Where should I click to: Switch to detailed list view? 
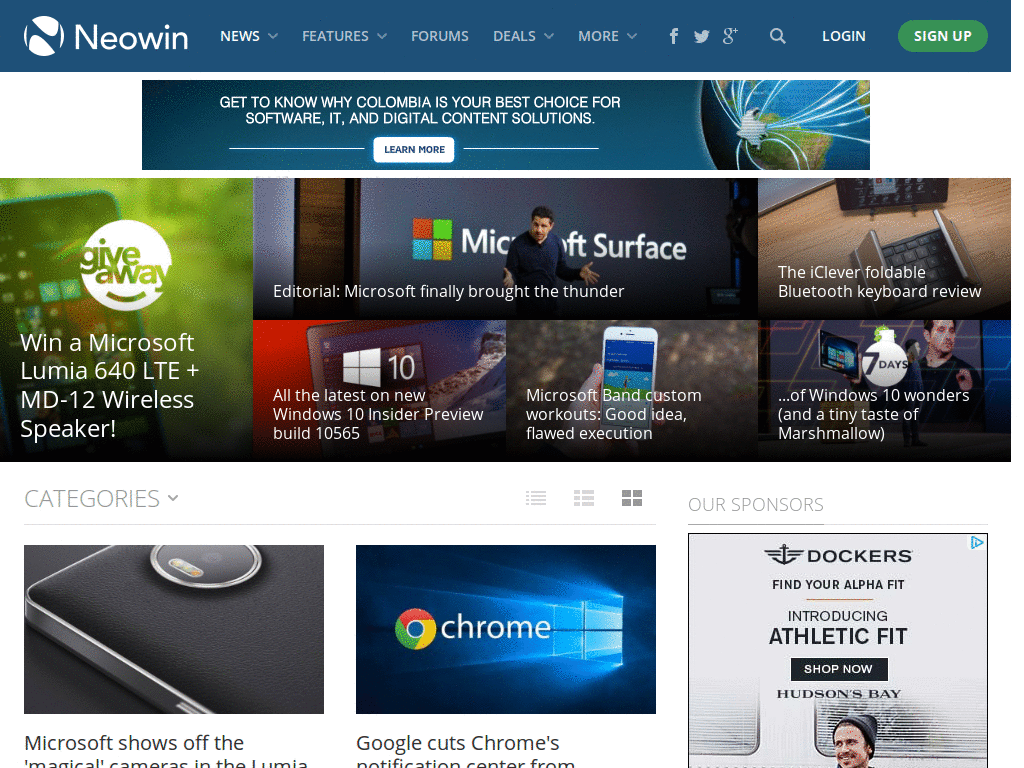584,498
